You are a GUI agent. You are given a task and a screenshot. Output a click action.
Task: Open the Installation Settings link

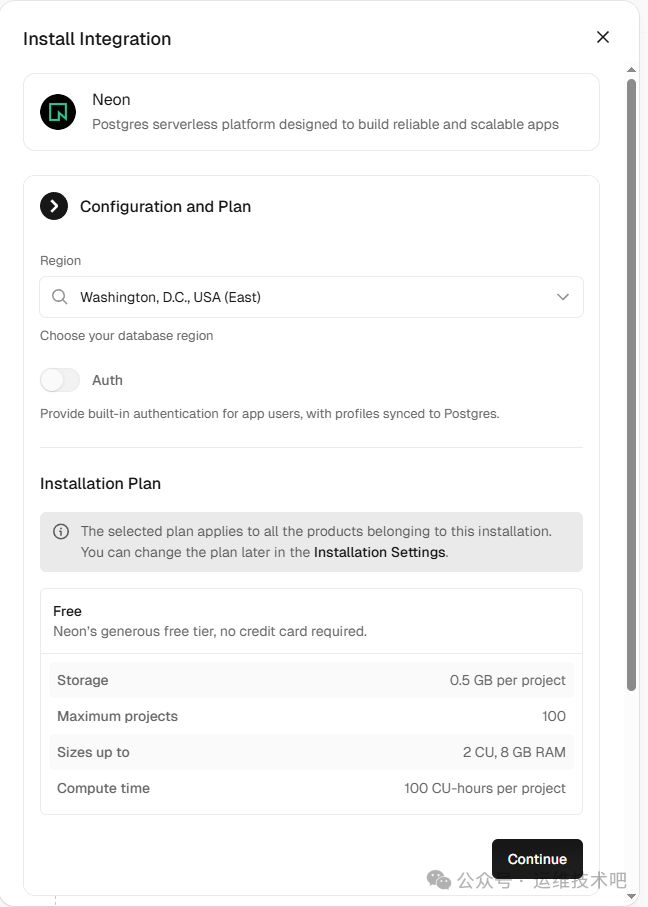(x=379, y=552)
